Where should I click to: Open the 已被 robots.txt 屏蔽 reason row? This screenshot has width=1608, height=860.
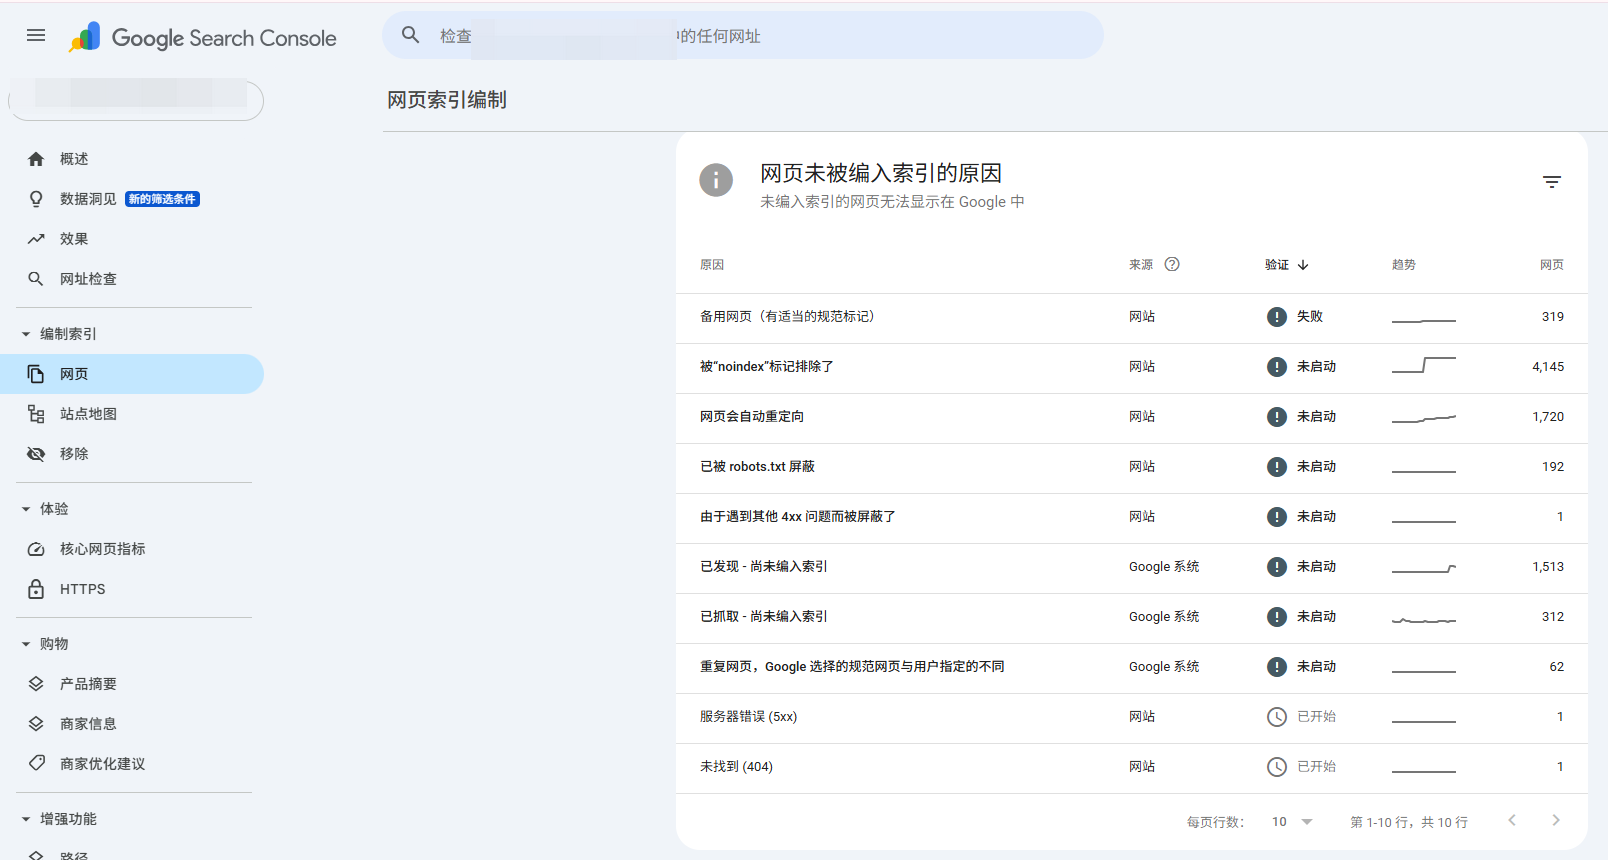click(757, 467)
